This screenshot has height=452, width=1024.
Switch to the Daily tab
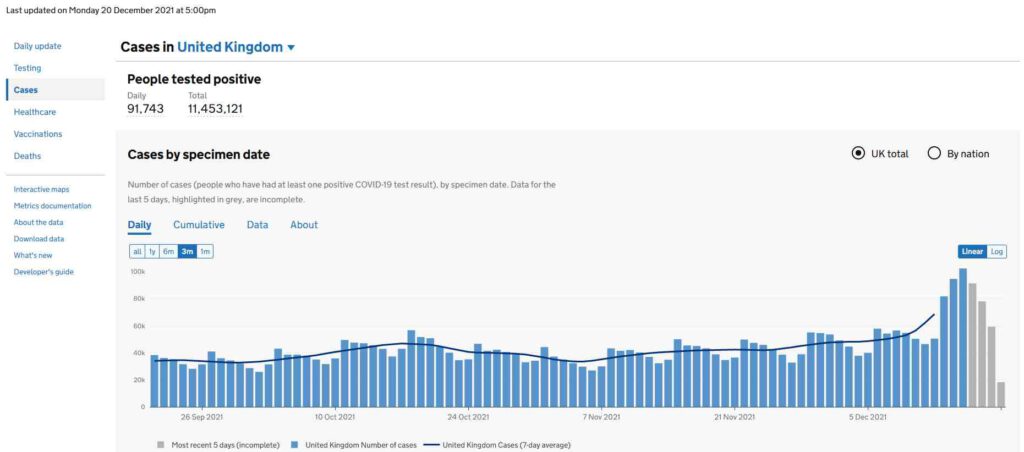tap(139, 225)
